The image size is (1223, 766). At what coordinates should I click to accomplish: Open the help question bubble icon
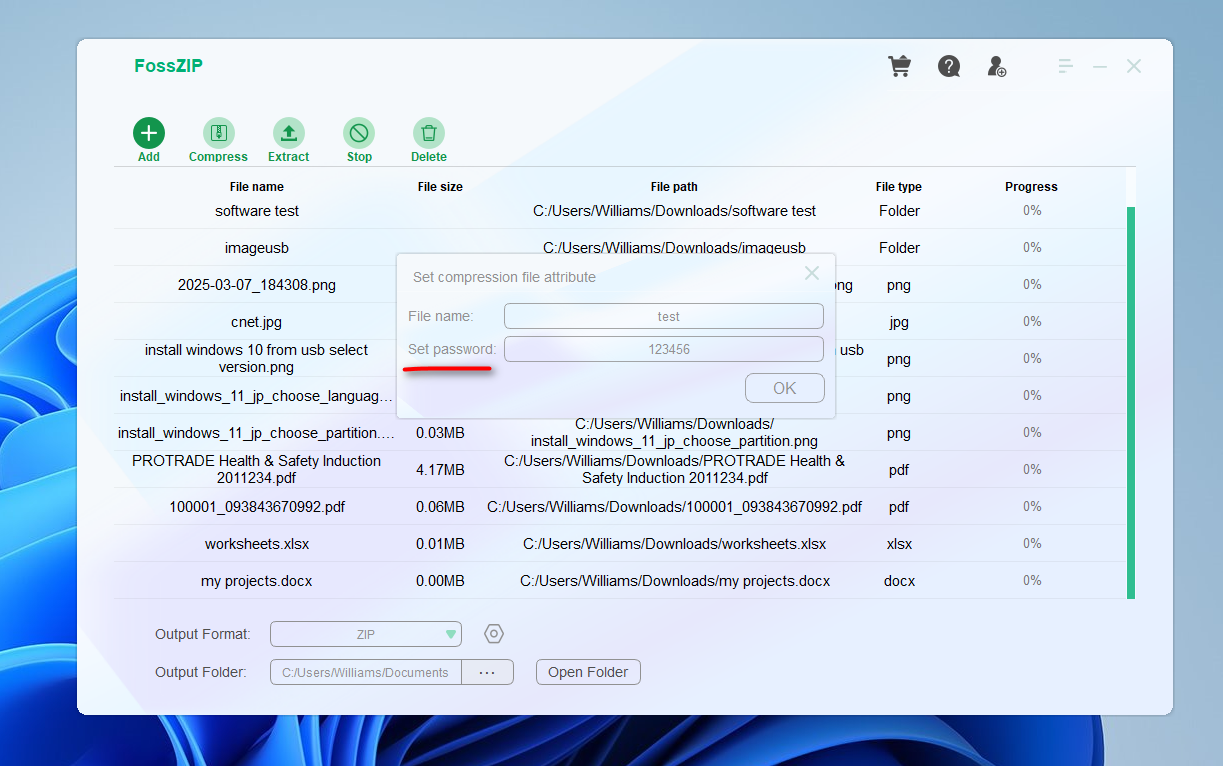(949, 67)
